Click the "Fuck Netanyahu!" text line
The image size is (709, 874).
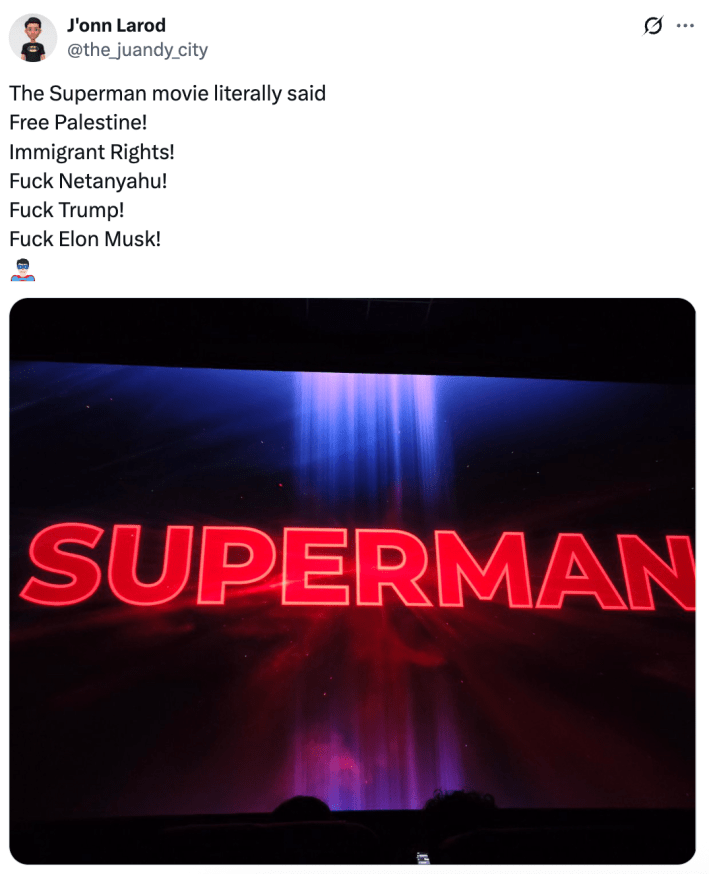88,181
